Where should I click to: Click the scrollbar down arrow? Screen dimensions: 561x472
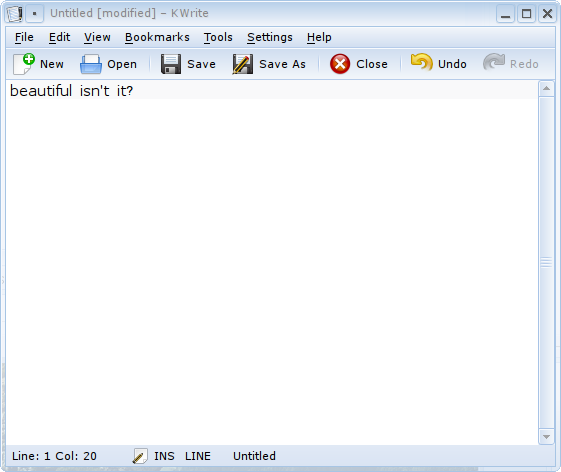pos(546,437)
